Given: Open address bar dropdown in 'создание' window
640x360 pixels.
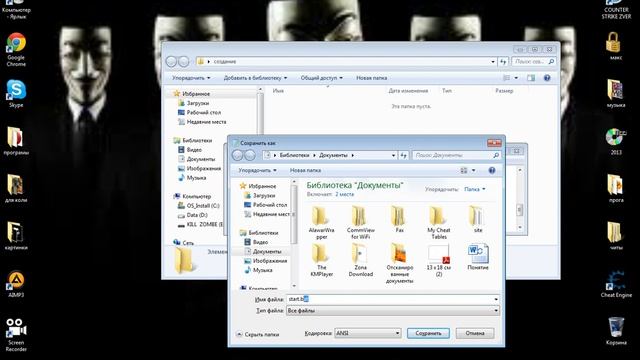Looking at the screenshot, I should tap(493, 62).
